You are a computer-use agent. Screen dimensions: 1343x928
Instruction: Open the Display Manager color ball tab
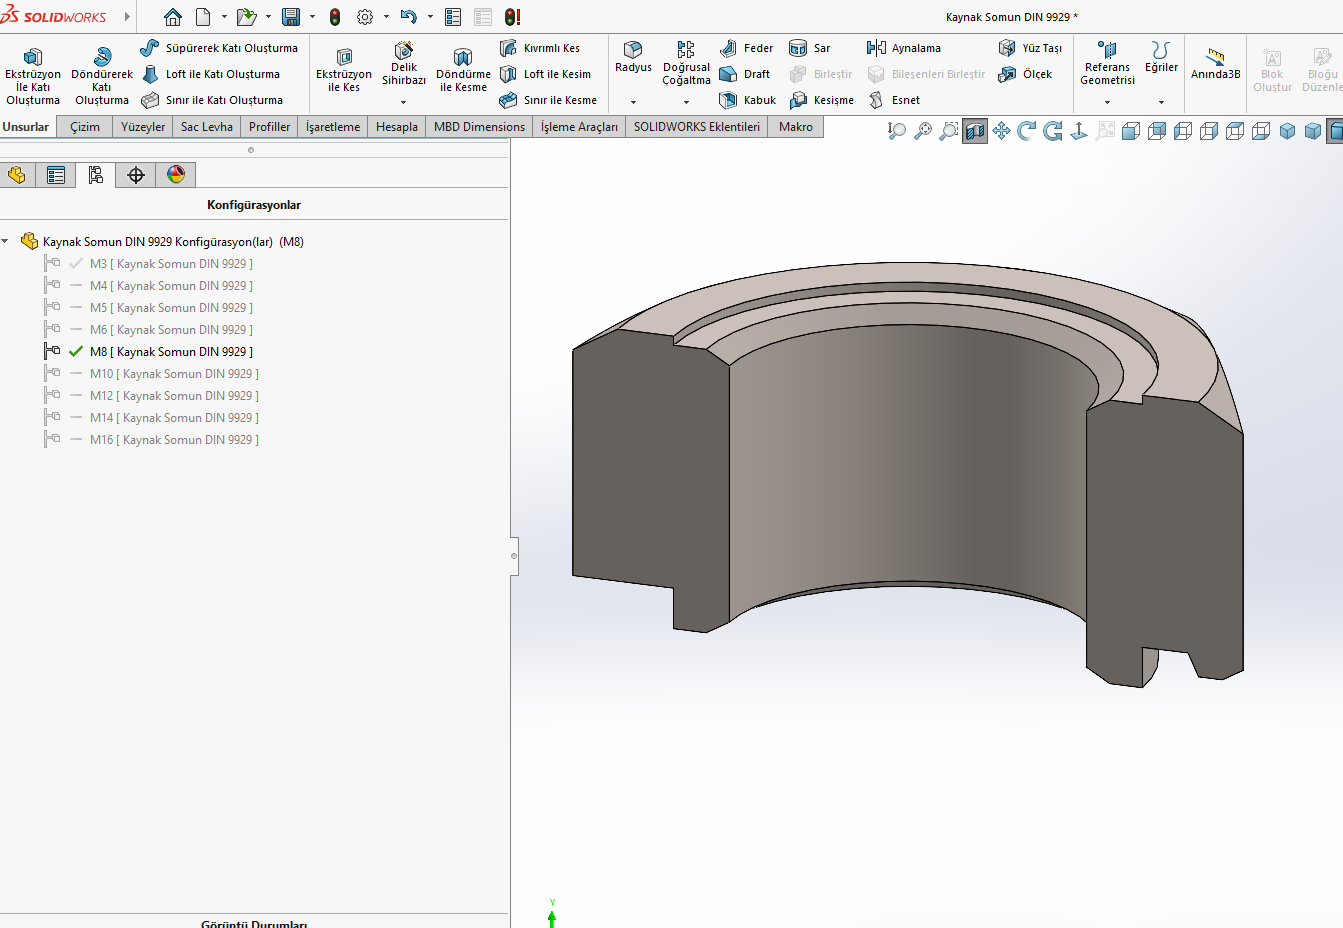pos(176,175)
